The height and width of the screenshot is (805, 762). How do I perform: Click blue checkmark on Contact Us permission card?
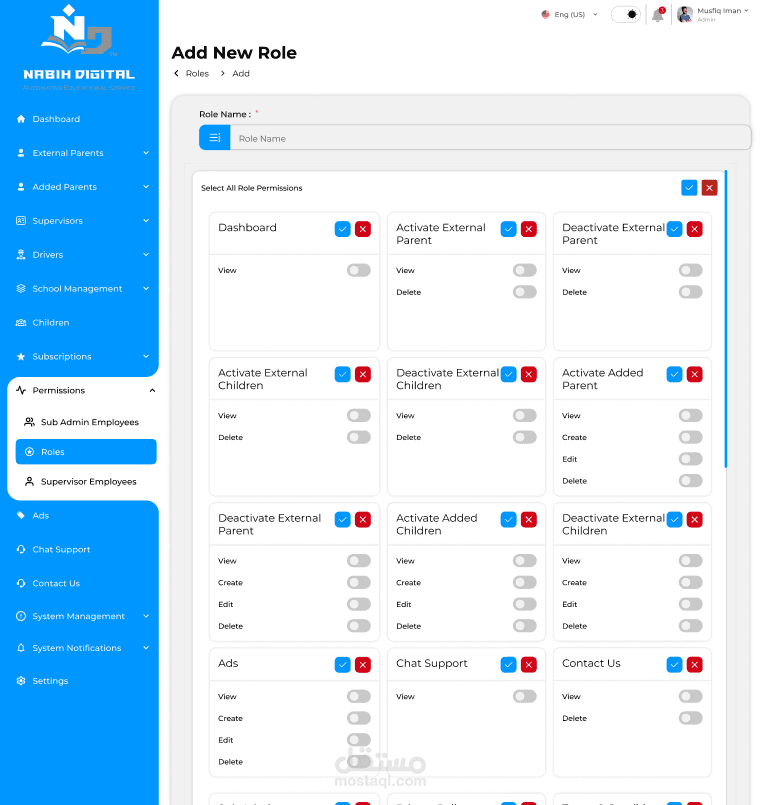click(674, 665)
